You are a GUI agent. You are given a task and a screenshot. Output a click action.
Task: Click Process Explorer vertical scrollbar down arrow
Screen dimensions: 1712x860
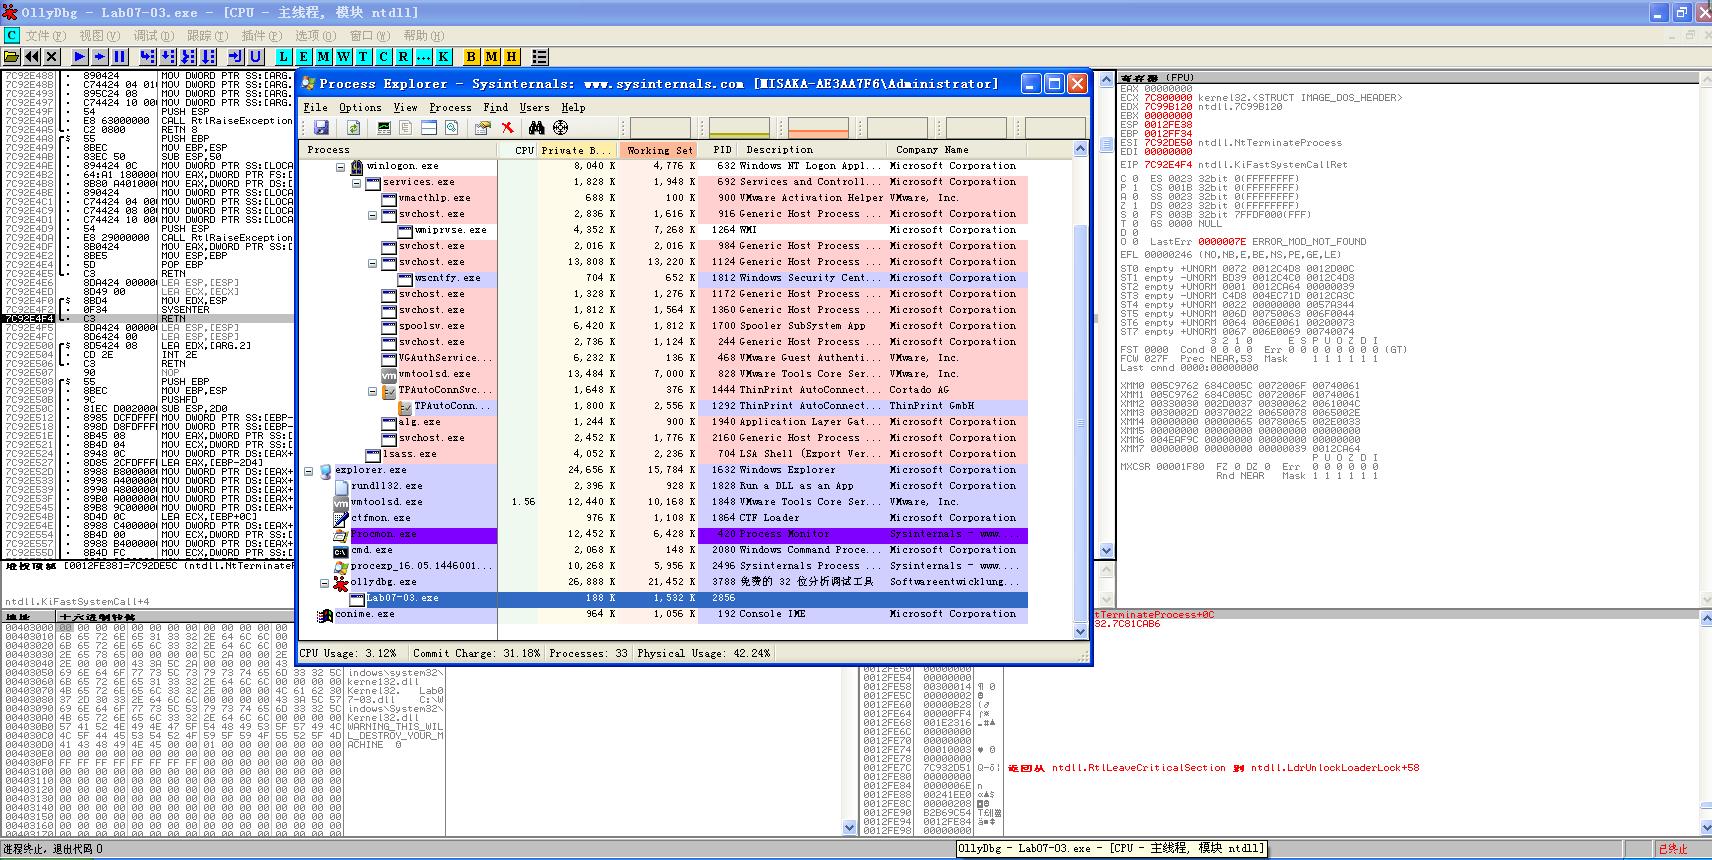point(1080,631)
